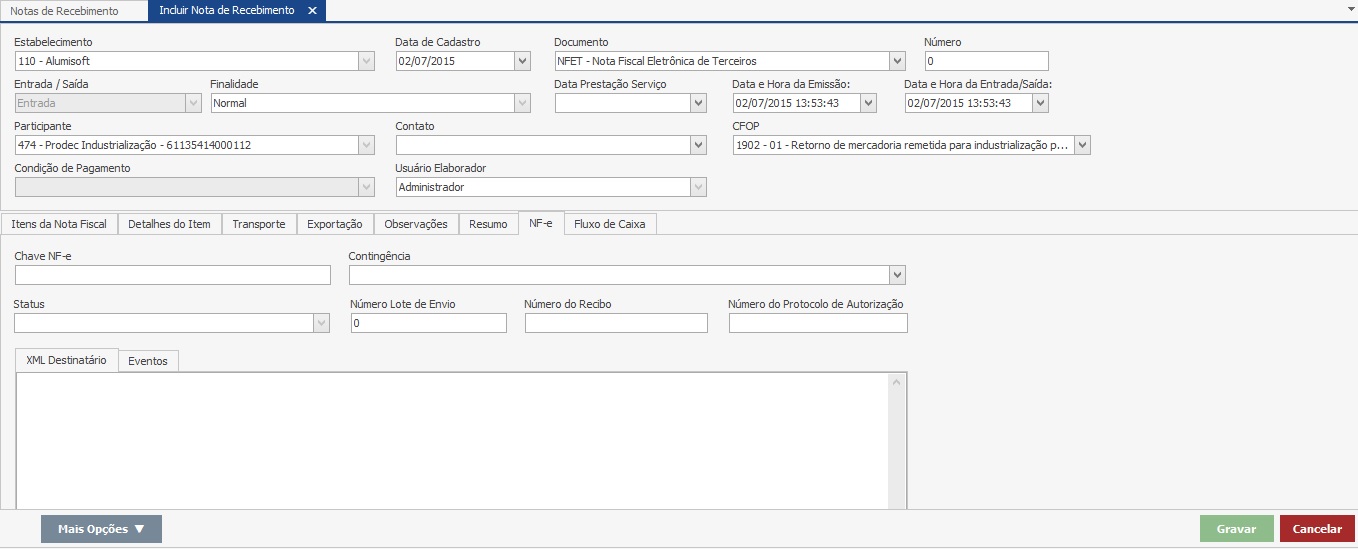The image size is (1358, 549).
Task: Expand the Usuário Elaborador dropdown
Action: click(698, 187)
